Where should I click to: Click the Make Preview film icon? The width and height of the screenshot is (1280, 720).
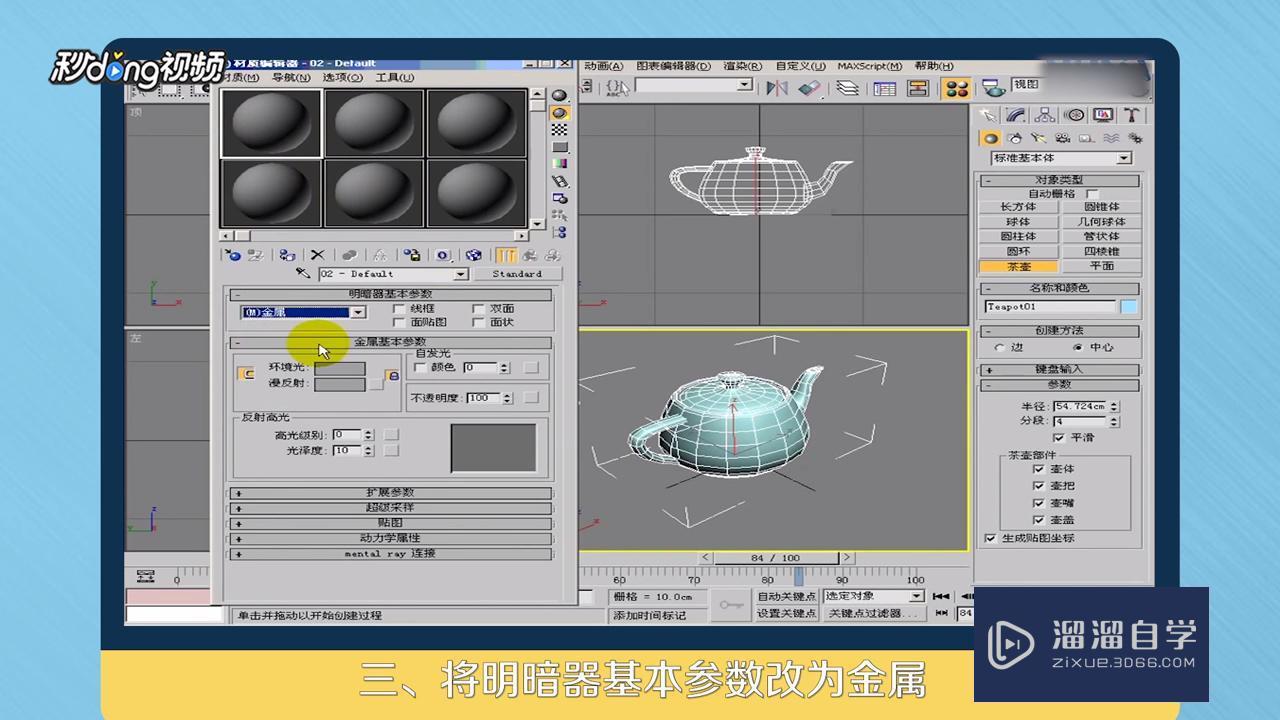[560, 181]
